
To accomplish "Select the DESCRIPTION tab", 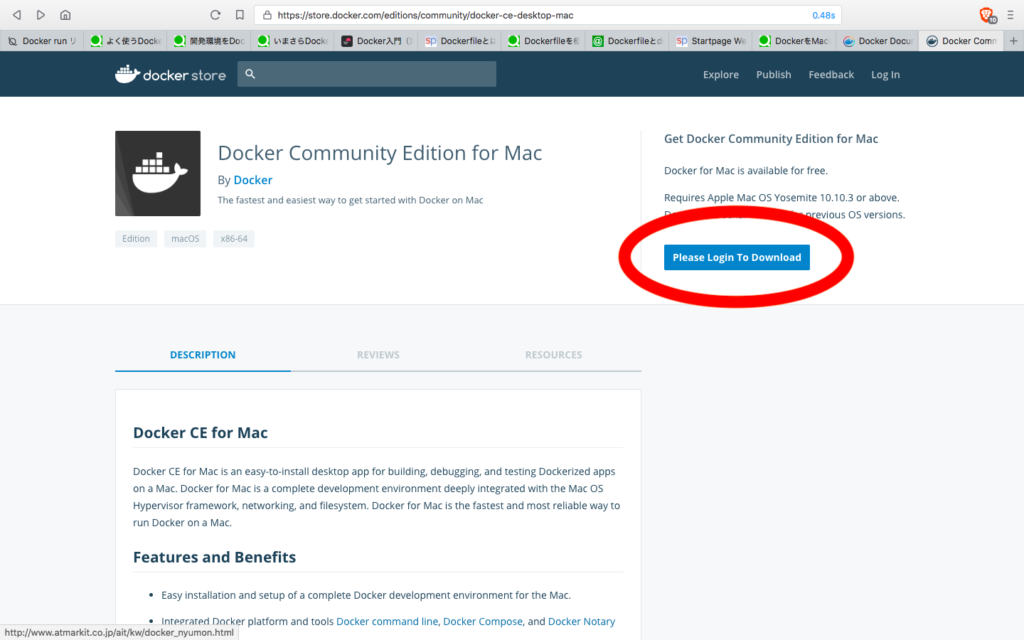I will coord(202,354).
